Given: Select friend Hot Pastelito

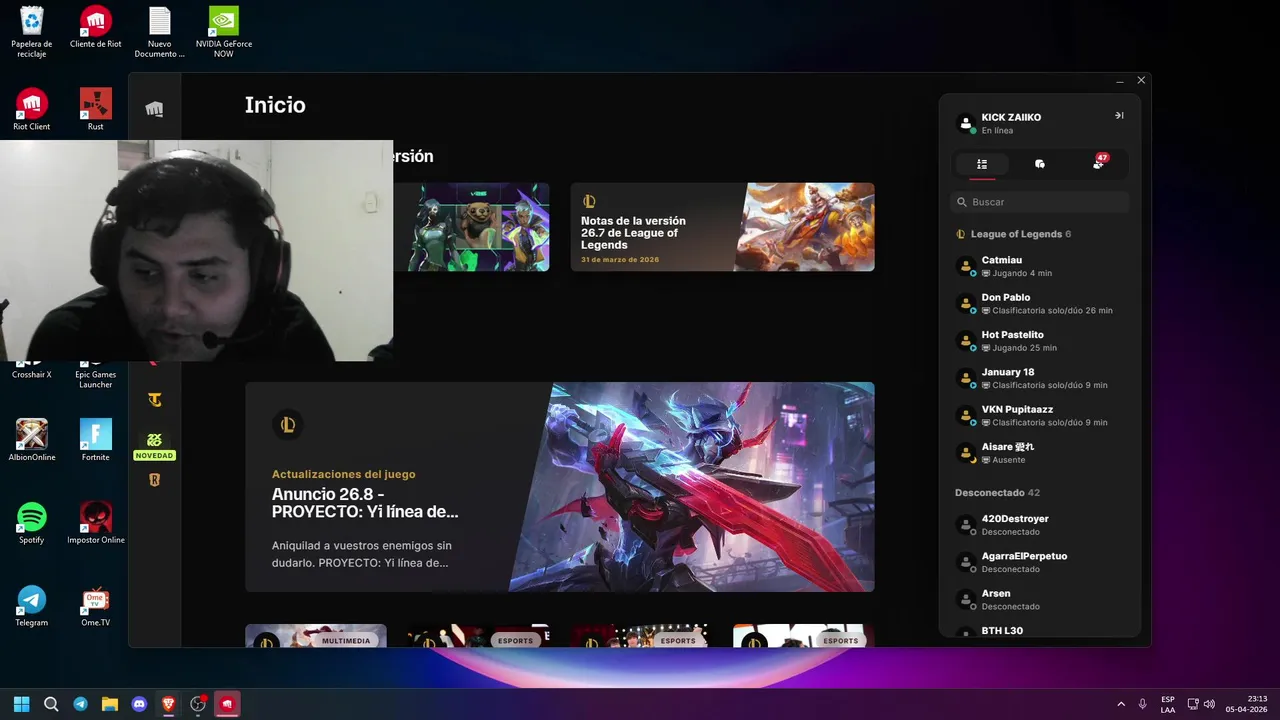Looking at the screenshot, I should [1040, 341].
